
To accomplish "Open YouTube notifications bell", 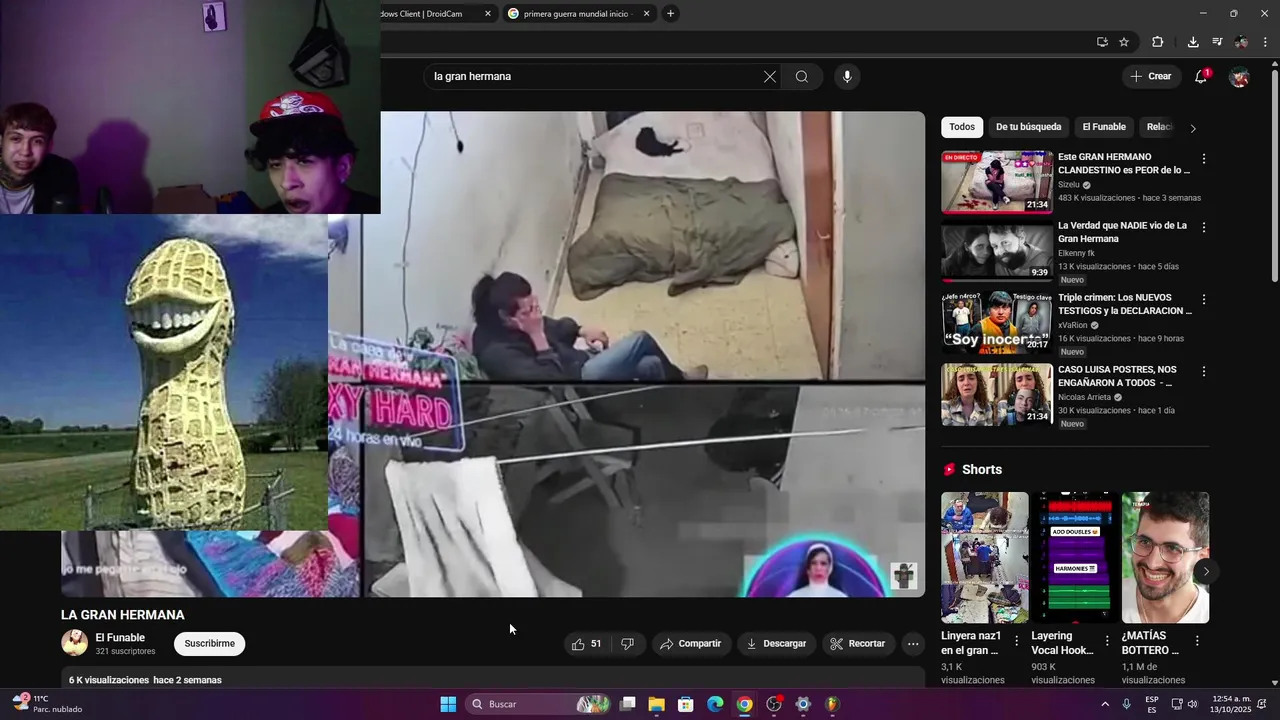I will click(x=1201, y=77).
